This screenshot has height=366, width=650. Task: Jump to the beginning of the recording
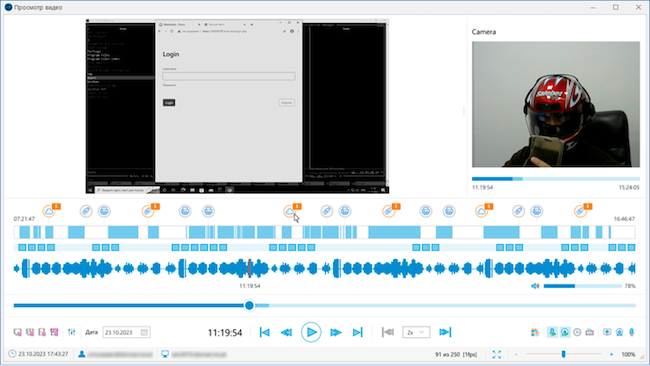pos(264,332)
